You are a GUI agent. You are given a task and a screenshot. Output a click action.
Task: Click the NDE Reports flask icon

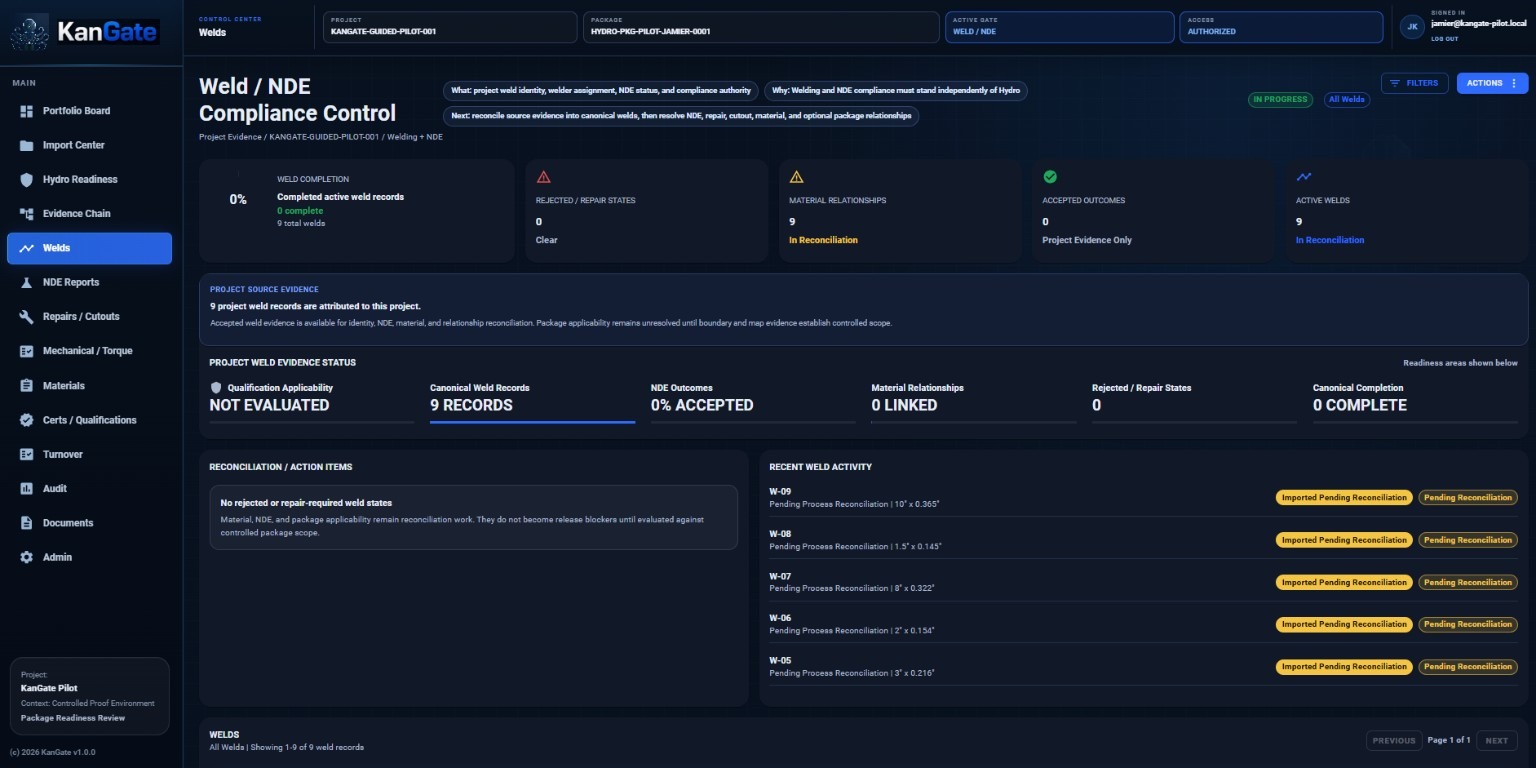coord(27,283)
